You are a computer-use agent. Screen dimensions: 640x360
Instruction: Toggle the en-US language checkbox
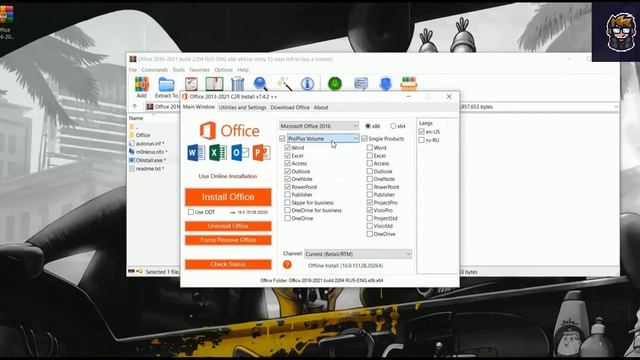421,132
